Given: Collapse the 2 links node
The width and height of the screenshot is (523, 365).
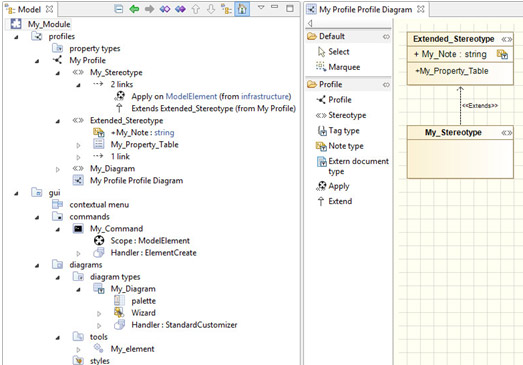Looking at the screenshot, I should 78,85.
